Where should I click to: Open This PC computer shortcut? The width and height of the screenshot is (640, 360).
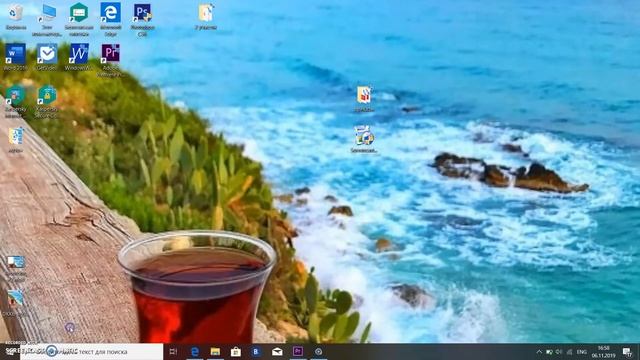(47, 13)
